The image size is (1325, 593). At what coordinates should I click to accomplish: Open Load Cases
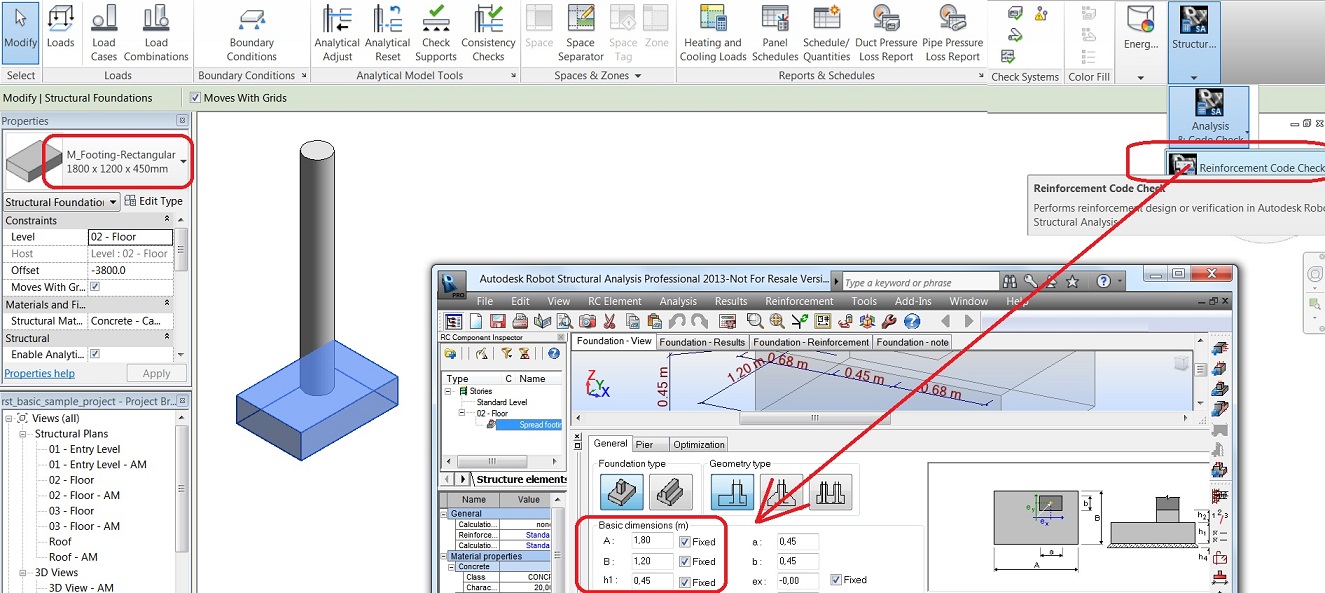coord(104,33)
